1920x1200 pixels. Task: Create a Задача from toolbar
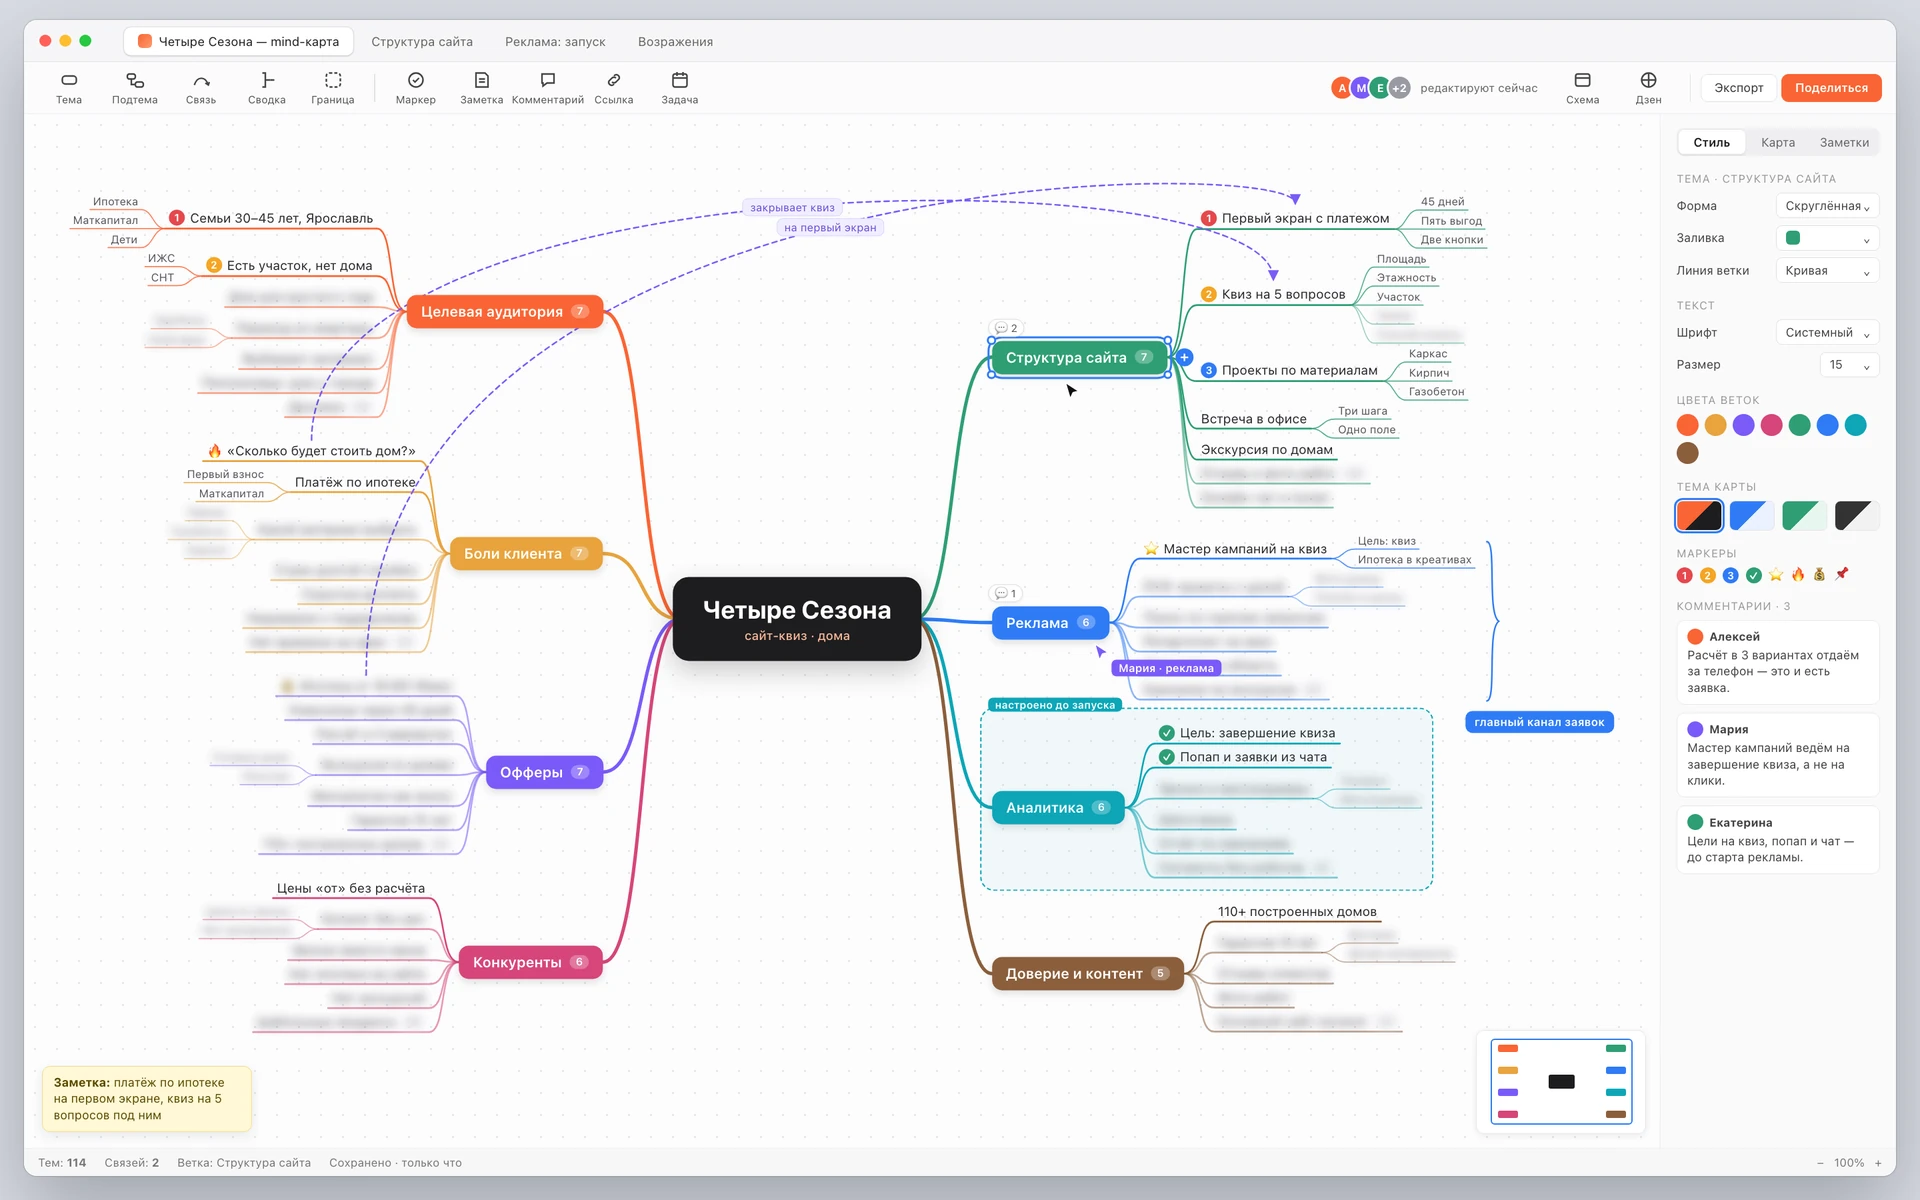680,88
